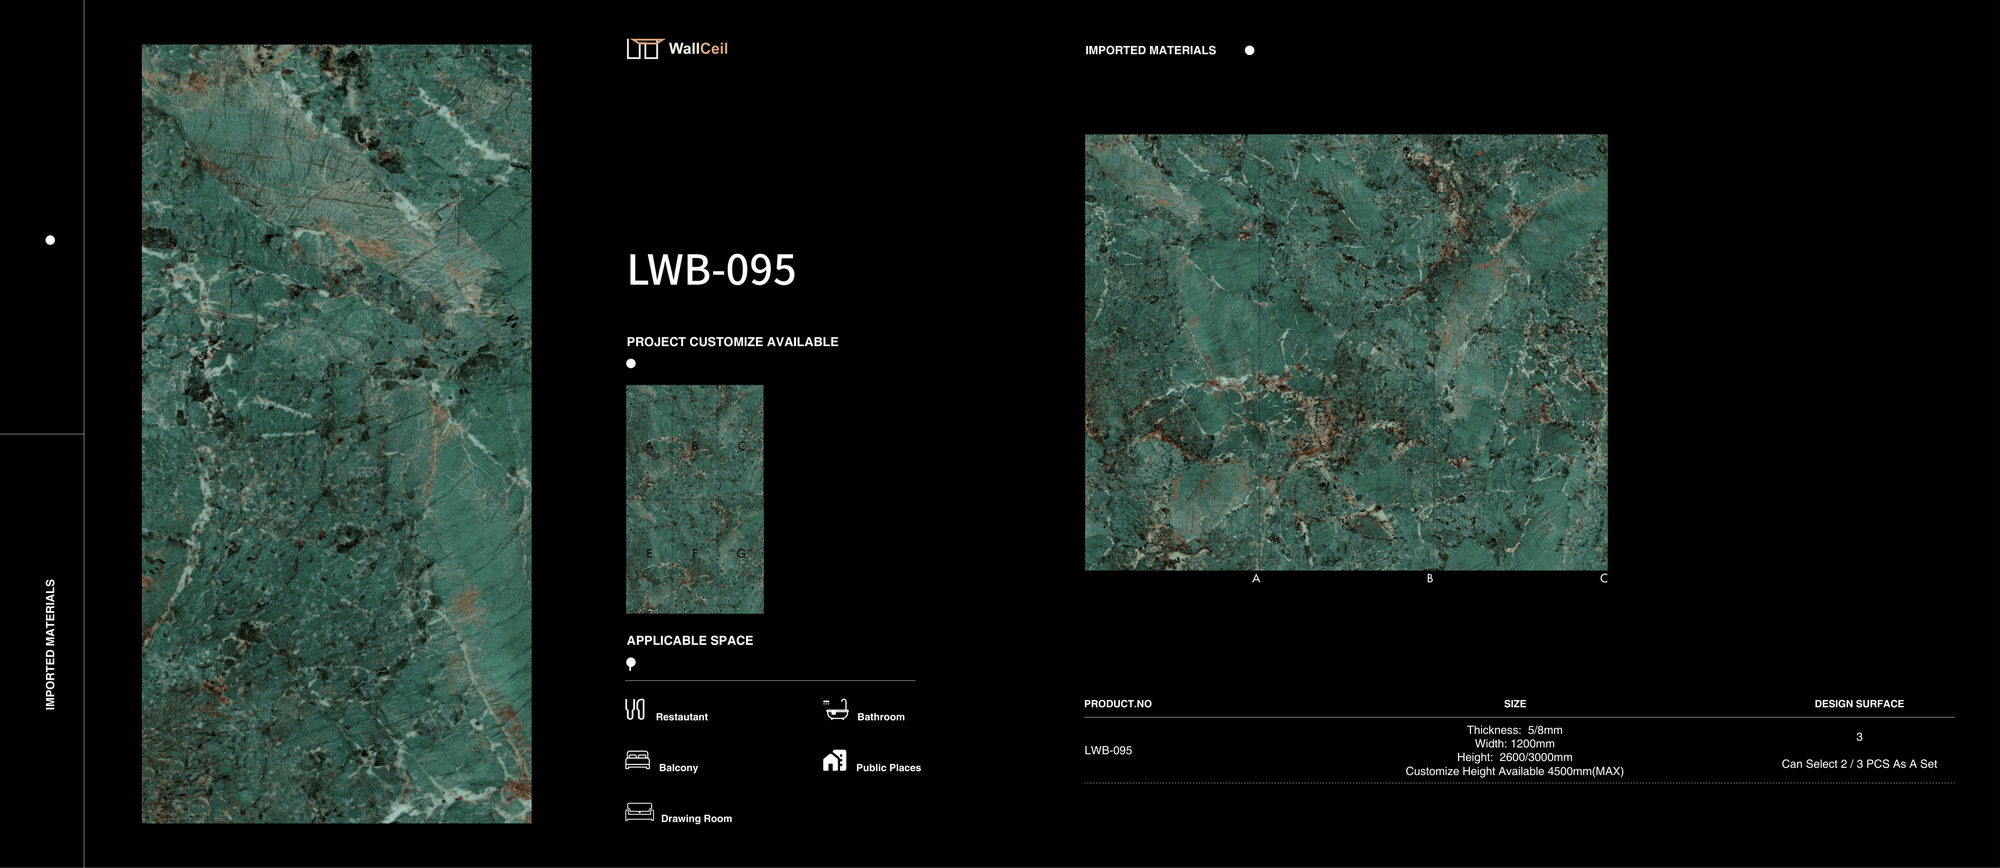Screen dimensions: 2000x868
Task: Click the white dot in left sidebar
Action: [50, 240]
